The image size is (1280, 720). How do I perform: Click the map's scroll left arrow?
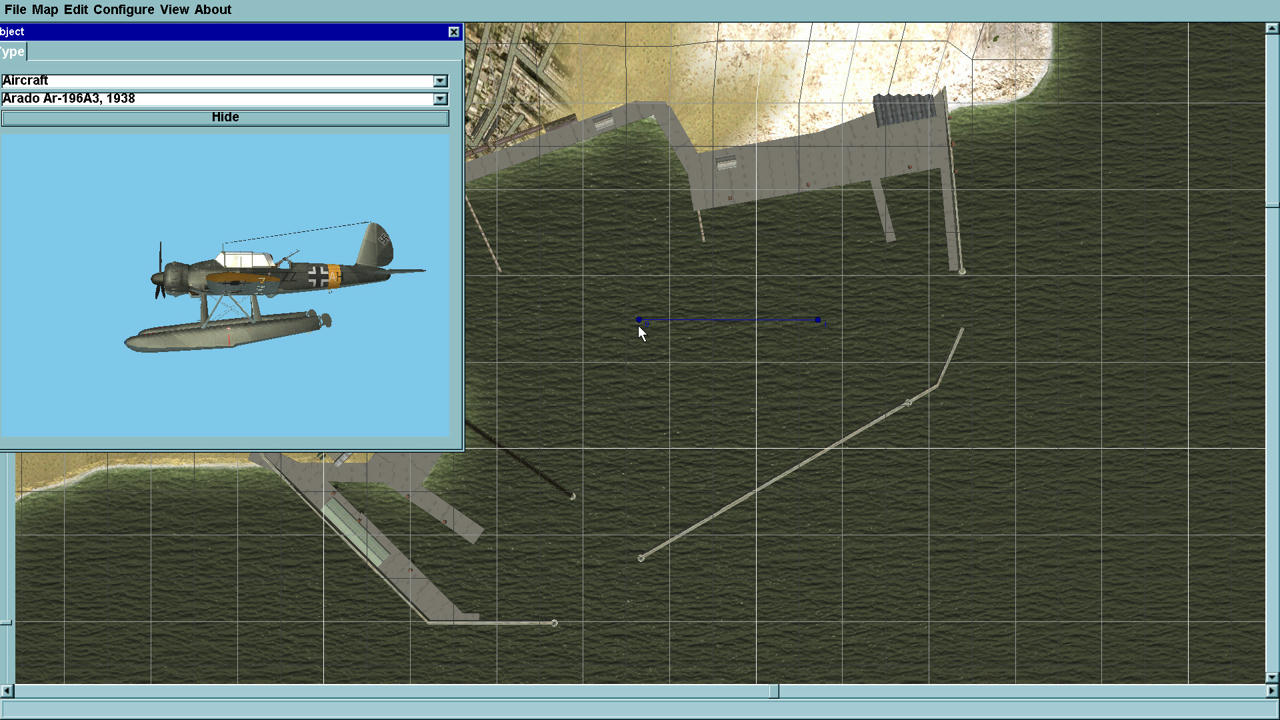coord(7,691)
